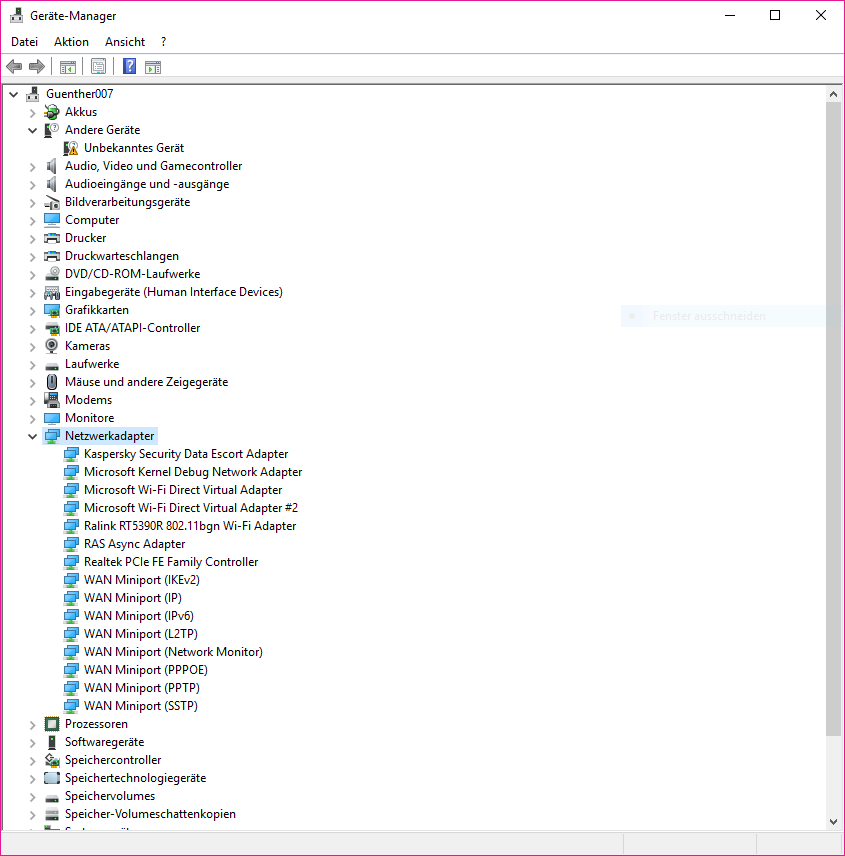Viewport: 845px width, 856px height.
Task: Expand the Speichertechnologiegeräte category
Action: (33, 778)
